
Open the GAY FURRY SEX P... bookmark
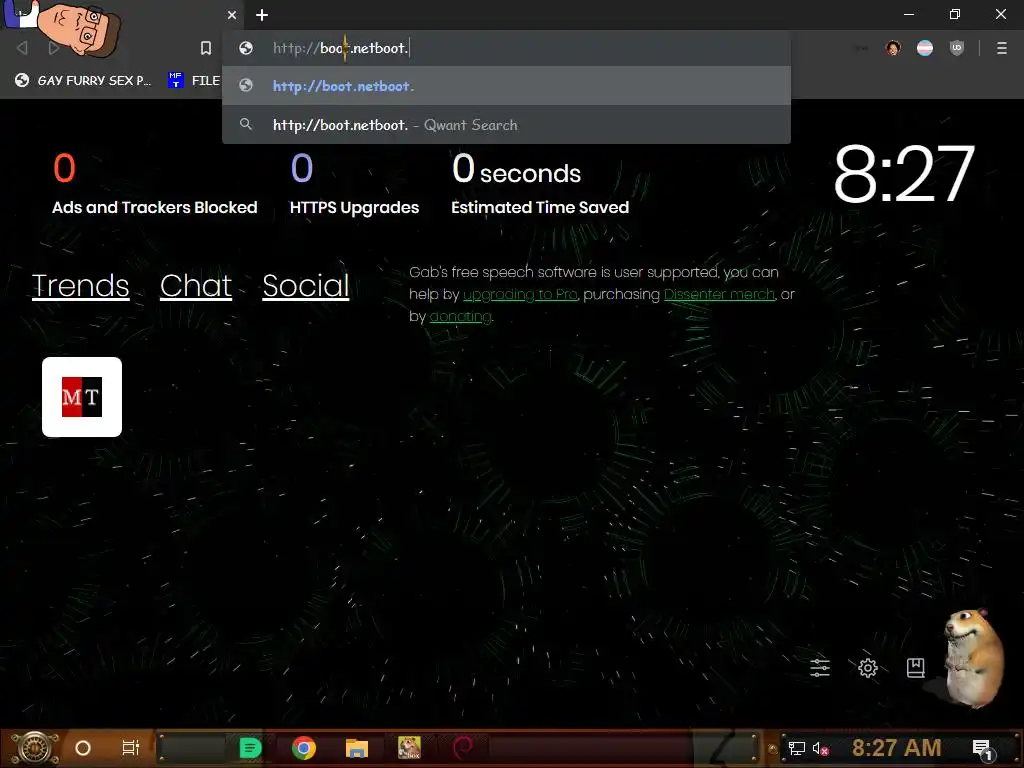(83, 80)
